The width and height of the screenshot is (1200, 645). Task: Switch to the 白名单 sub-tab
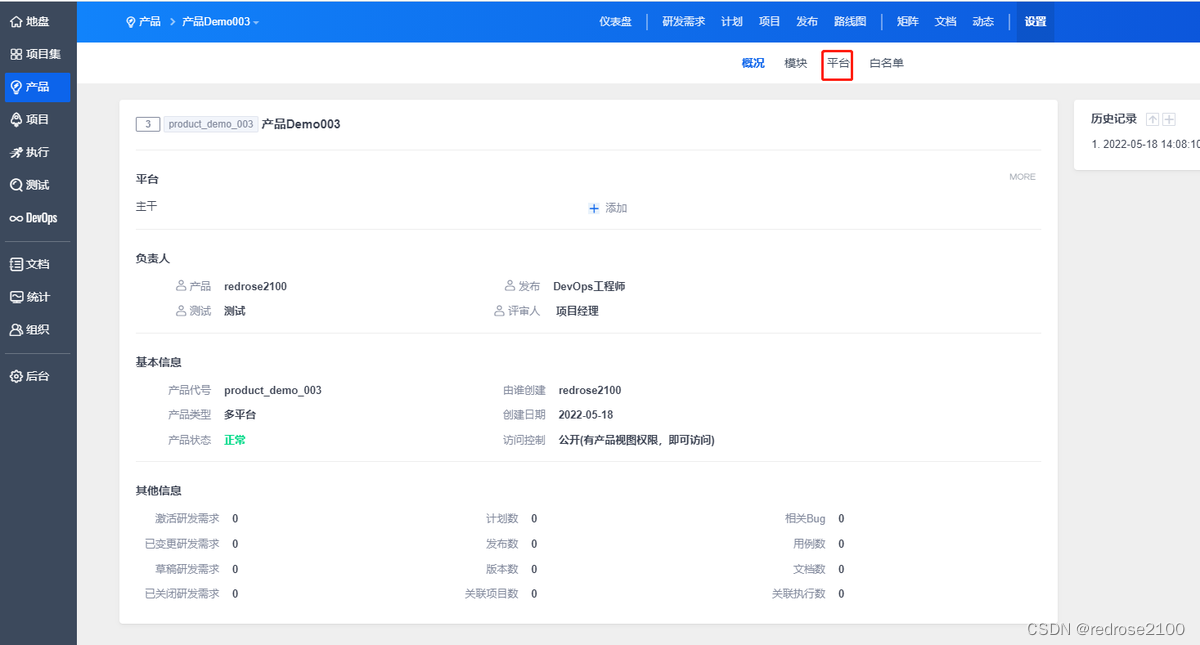pos(886,63)
